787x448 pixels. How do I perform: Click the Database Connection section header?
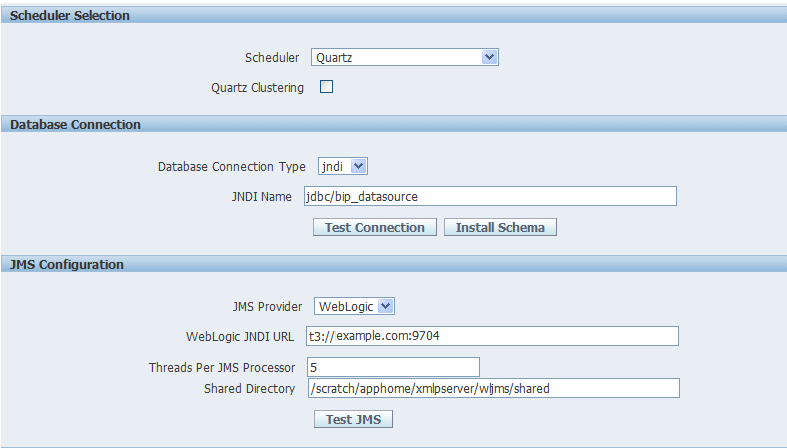pyautogui.click(x=75, y=124)
